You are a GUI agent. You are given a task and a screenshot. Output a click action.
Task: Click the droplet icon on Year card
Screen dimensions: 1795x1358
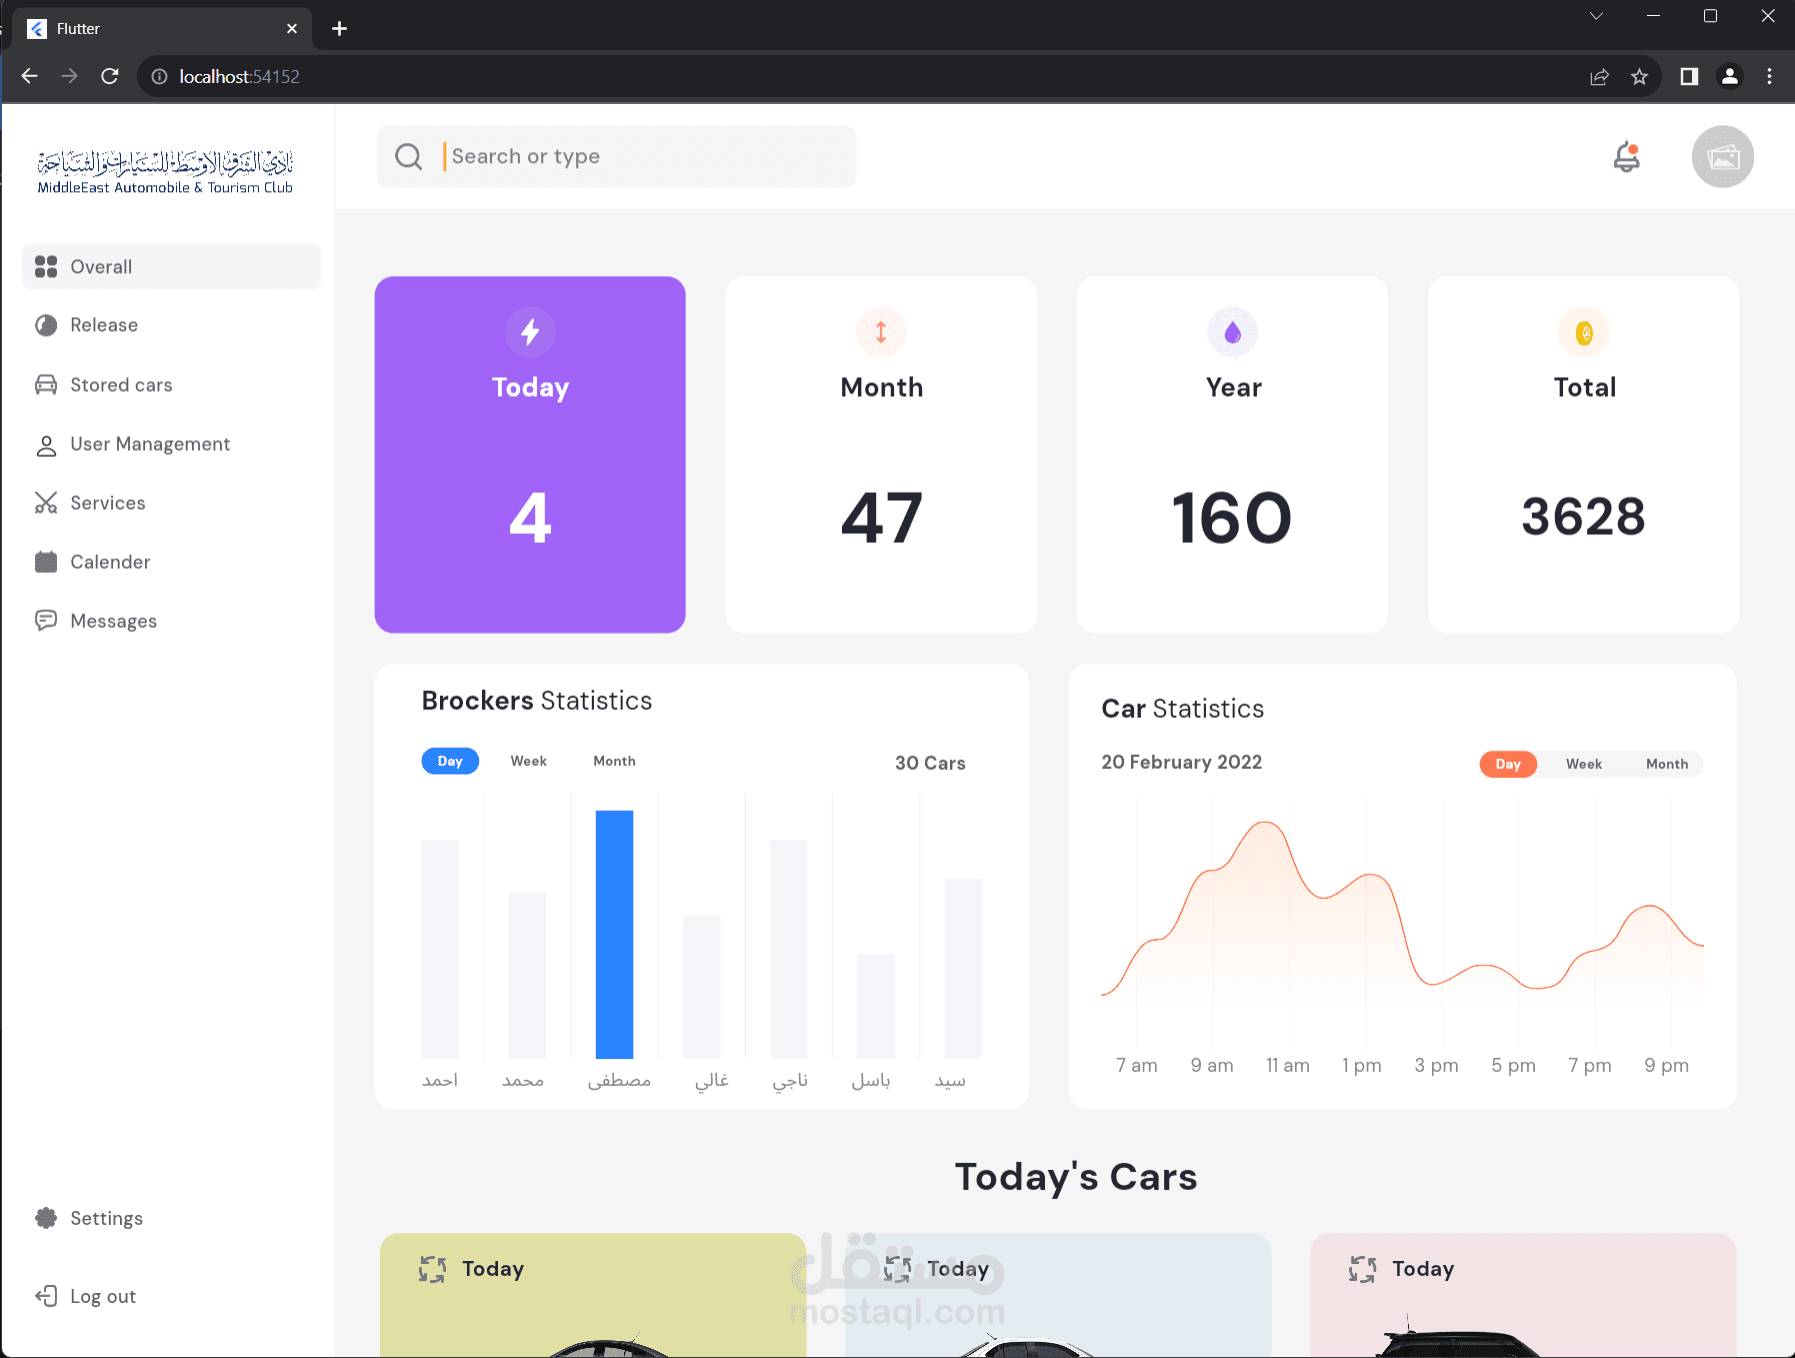point(1233,332)
